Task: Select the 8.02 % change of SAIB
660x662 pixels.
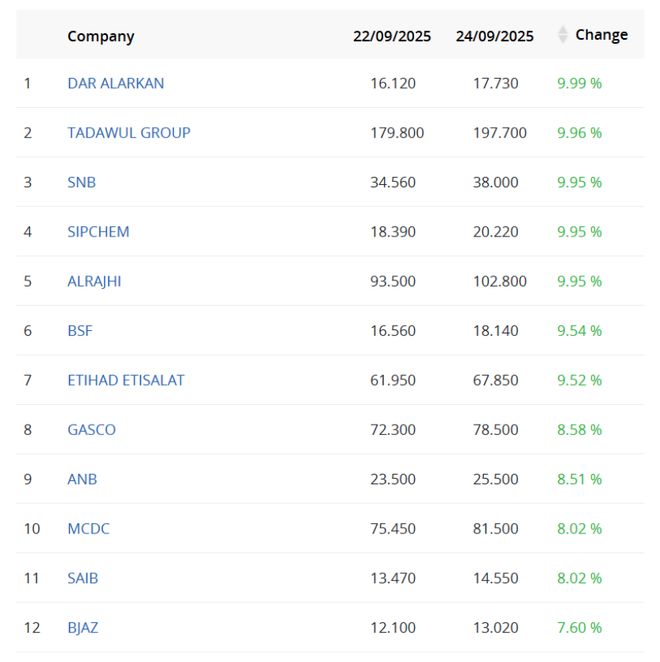Action: click(579, 578)
